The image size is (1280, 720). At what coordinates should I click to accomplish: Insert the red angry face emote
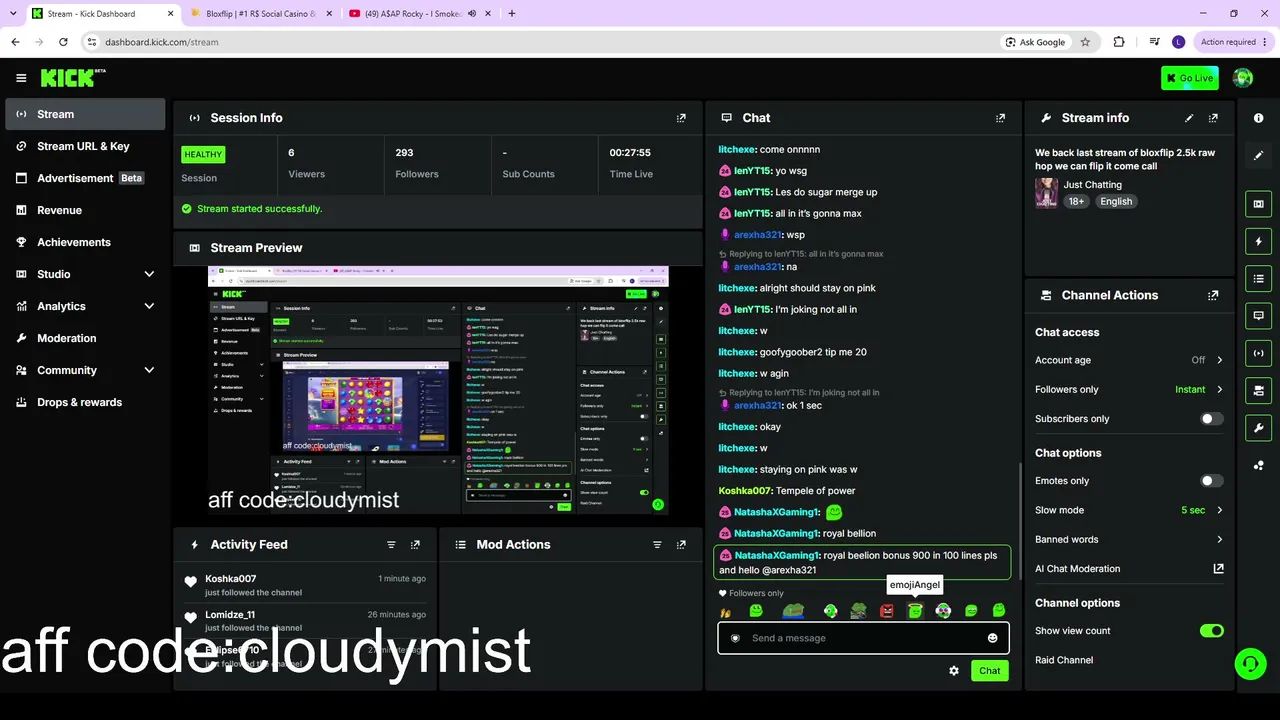[x=887, y=610]
